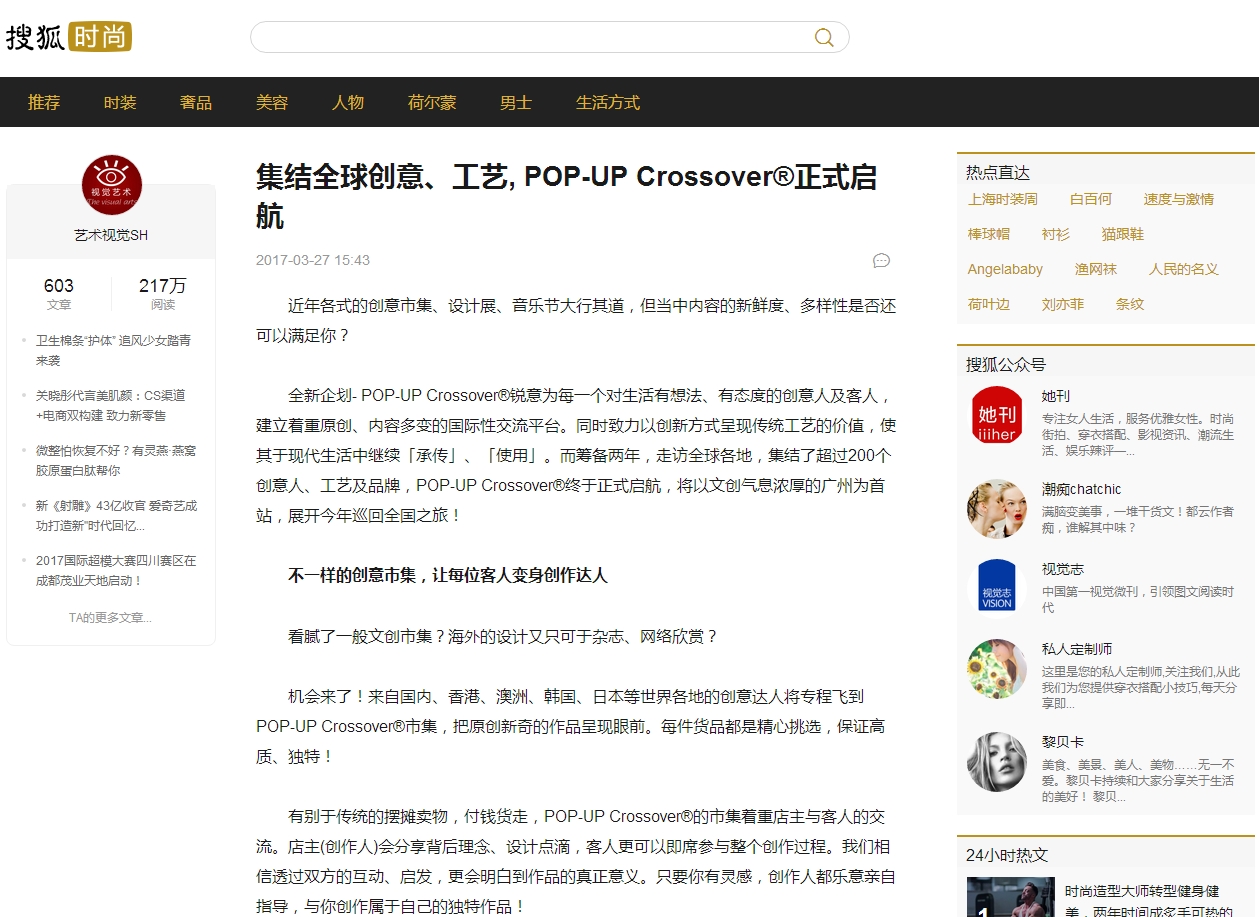Viewport: 1259px width, 917px height.
Task: Open hot topic 荷叶边
Action: pos(989,304)
